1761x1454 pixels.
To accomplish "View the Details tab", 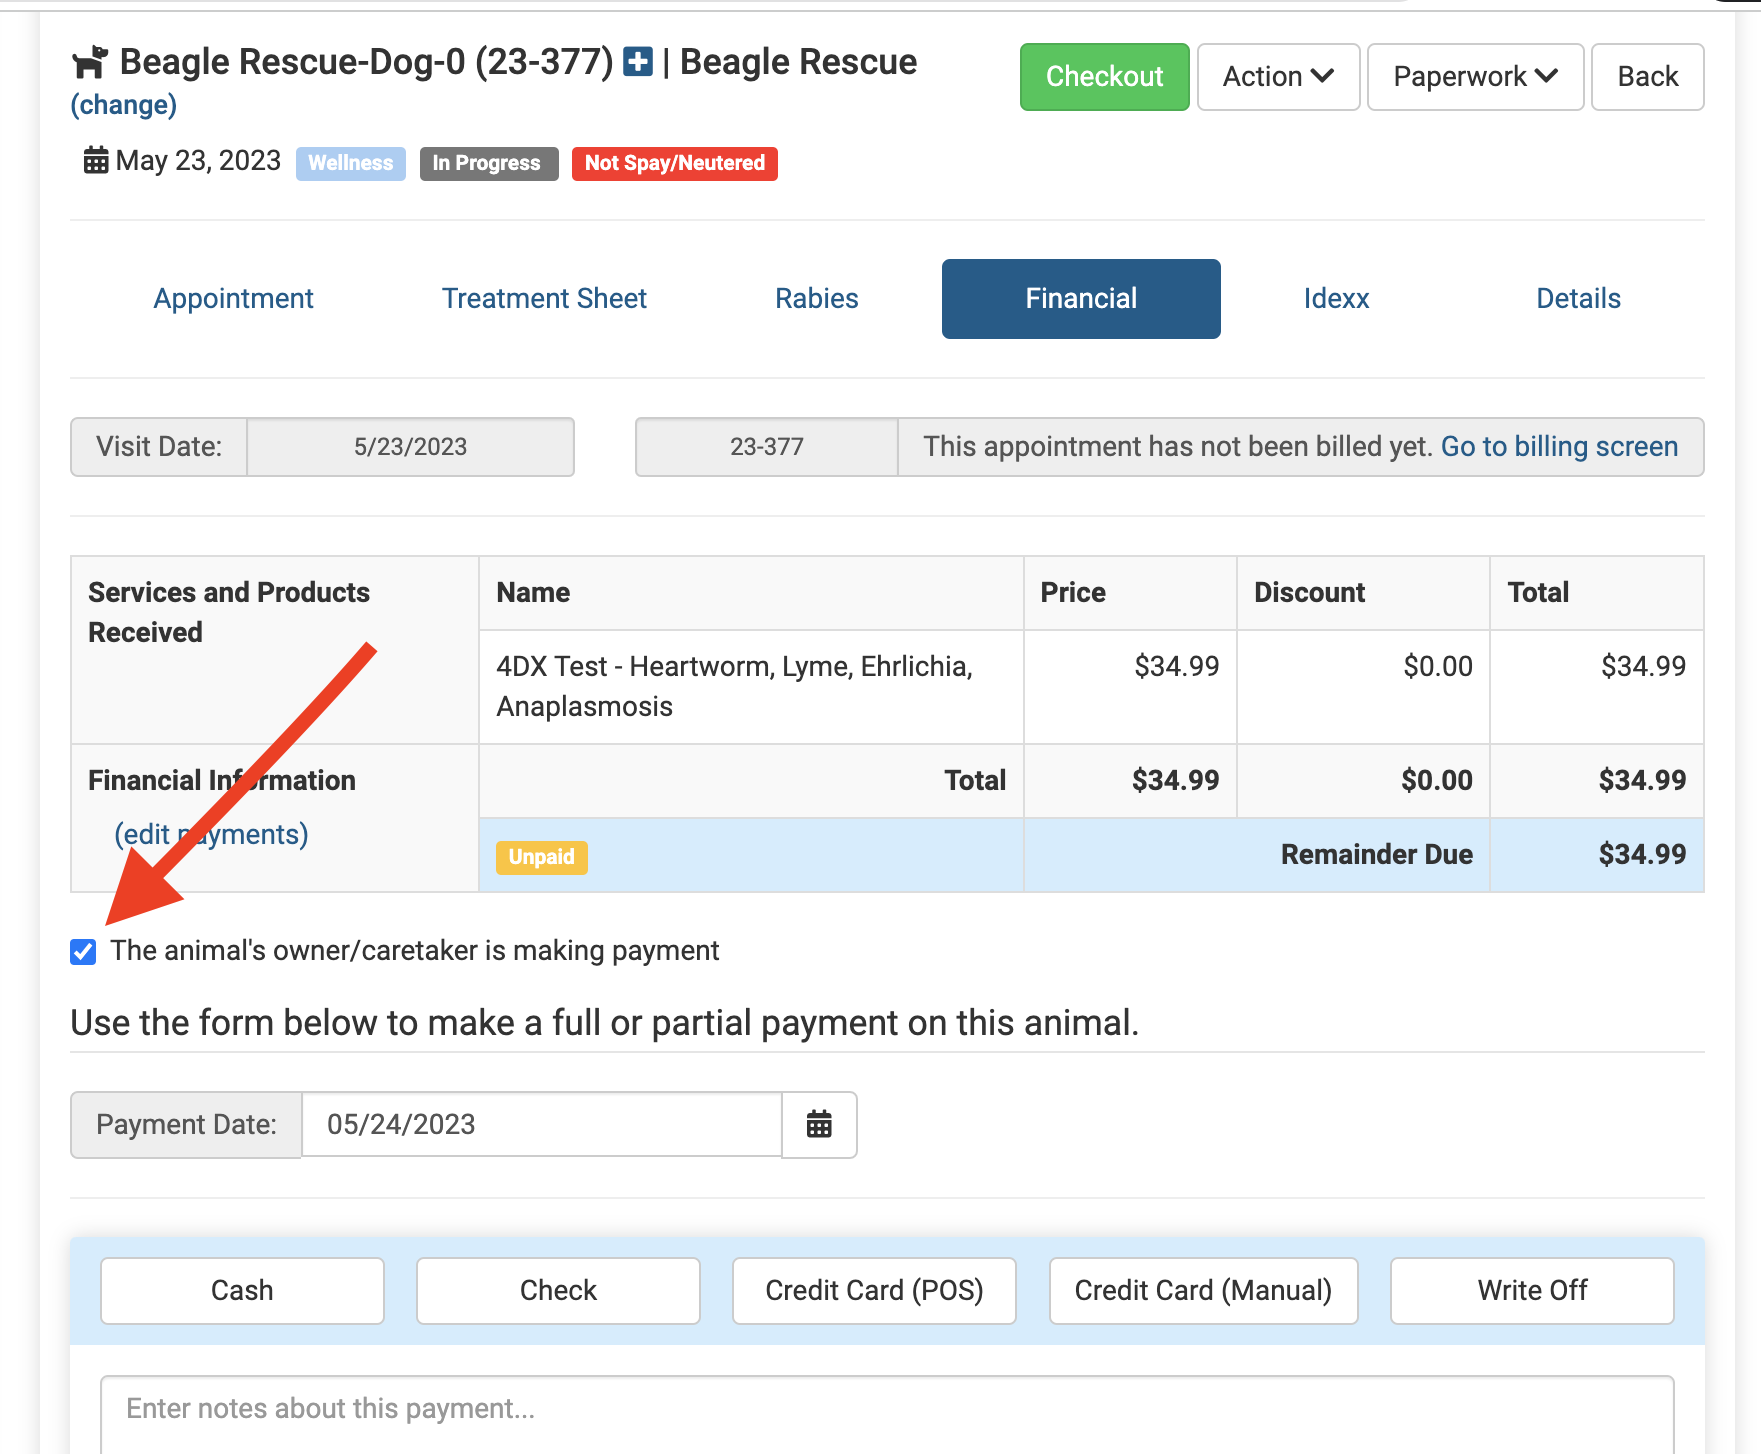I will point(1578,299).
